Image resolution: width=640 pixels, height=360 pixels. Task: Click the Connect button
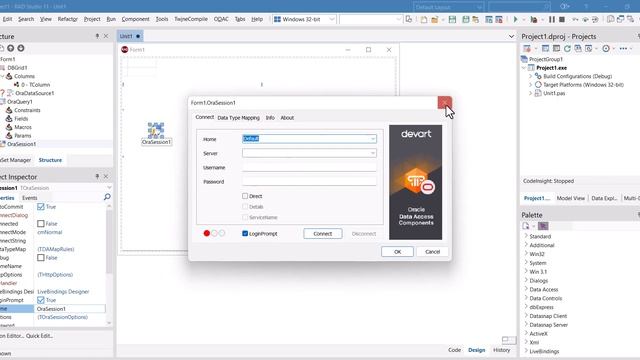[x=322, y=233]
